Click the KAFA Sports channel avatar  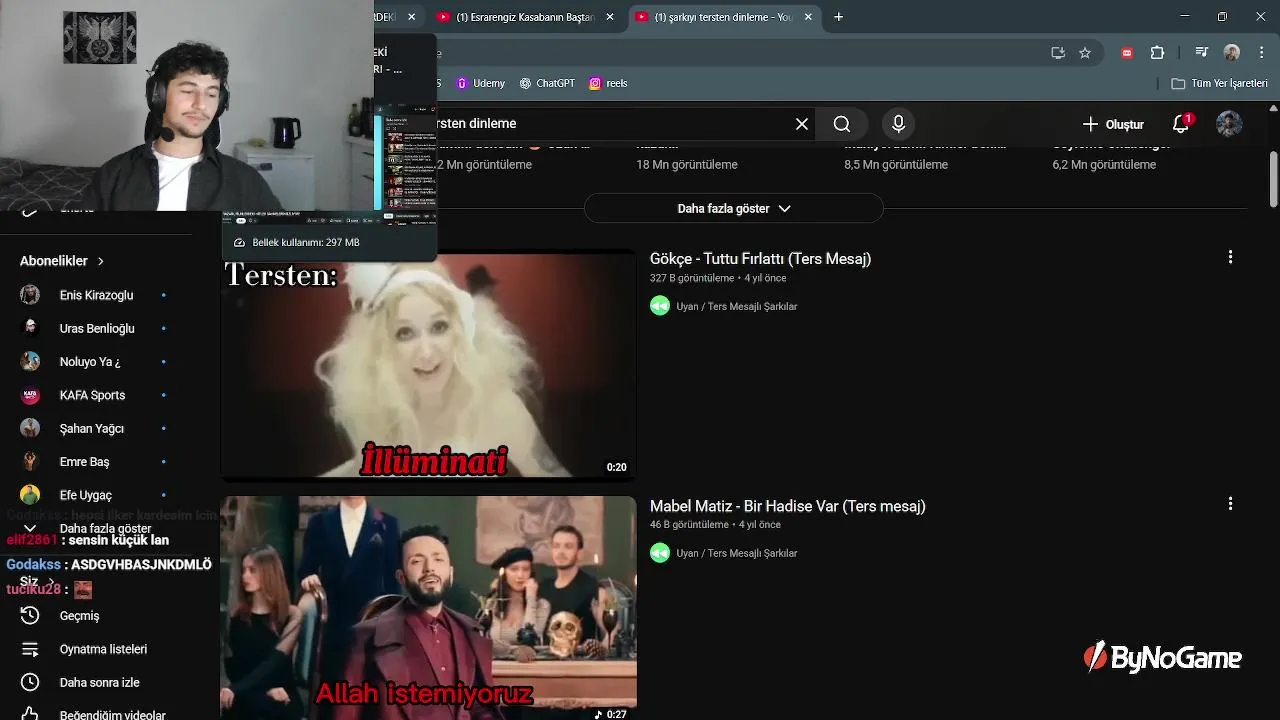point(30,395)
